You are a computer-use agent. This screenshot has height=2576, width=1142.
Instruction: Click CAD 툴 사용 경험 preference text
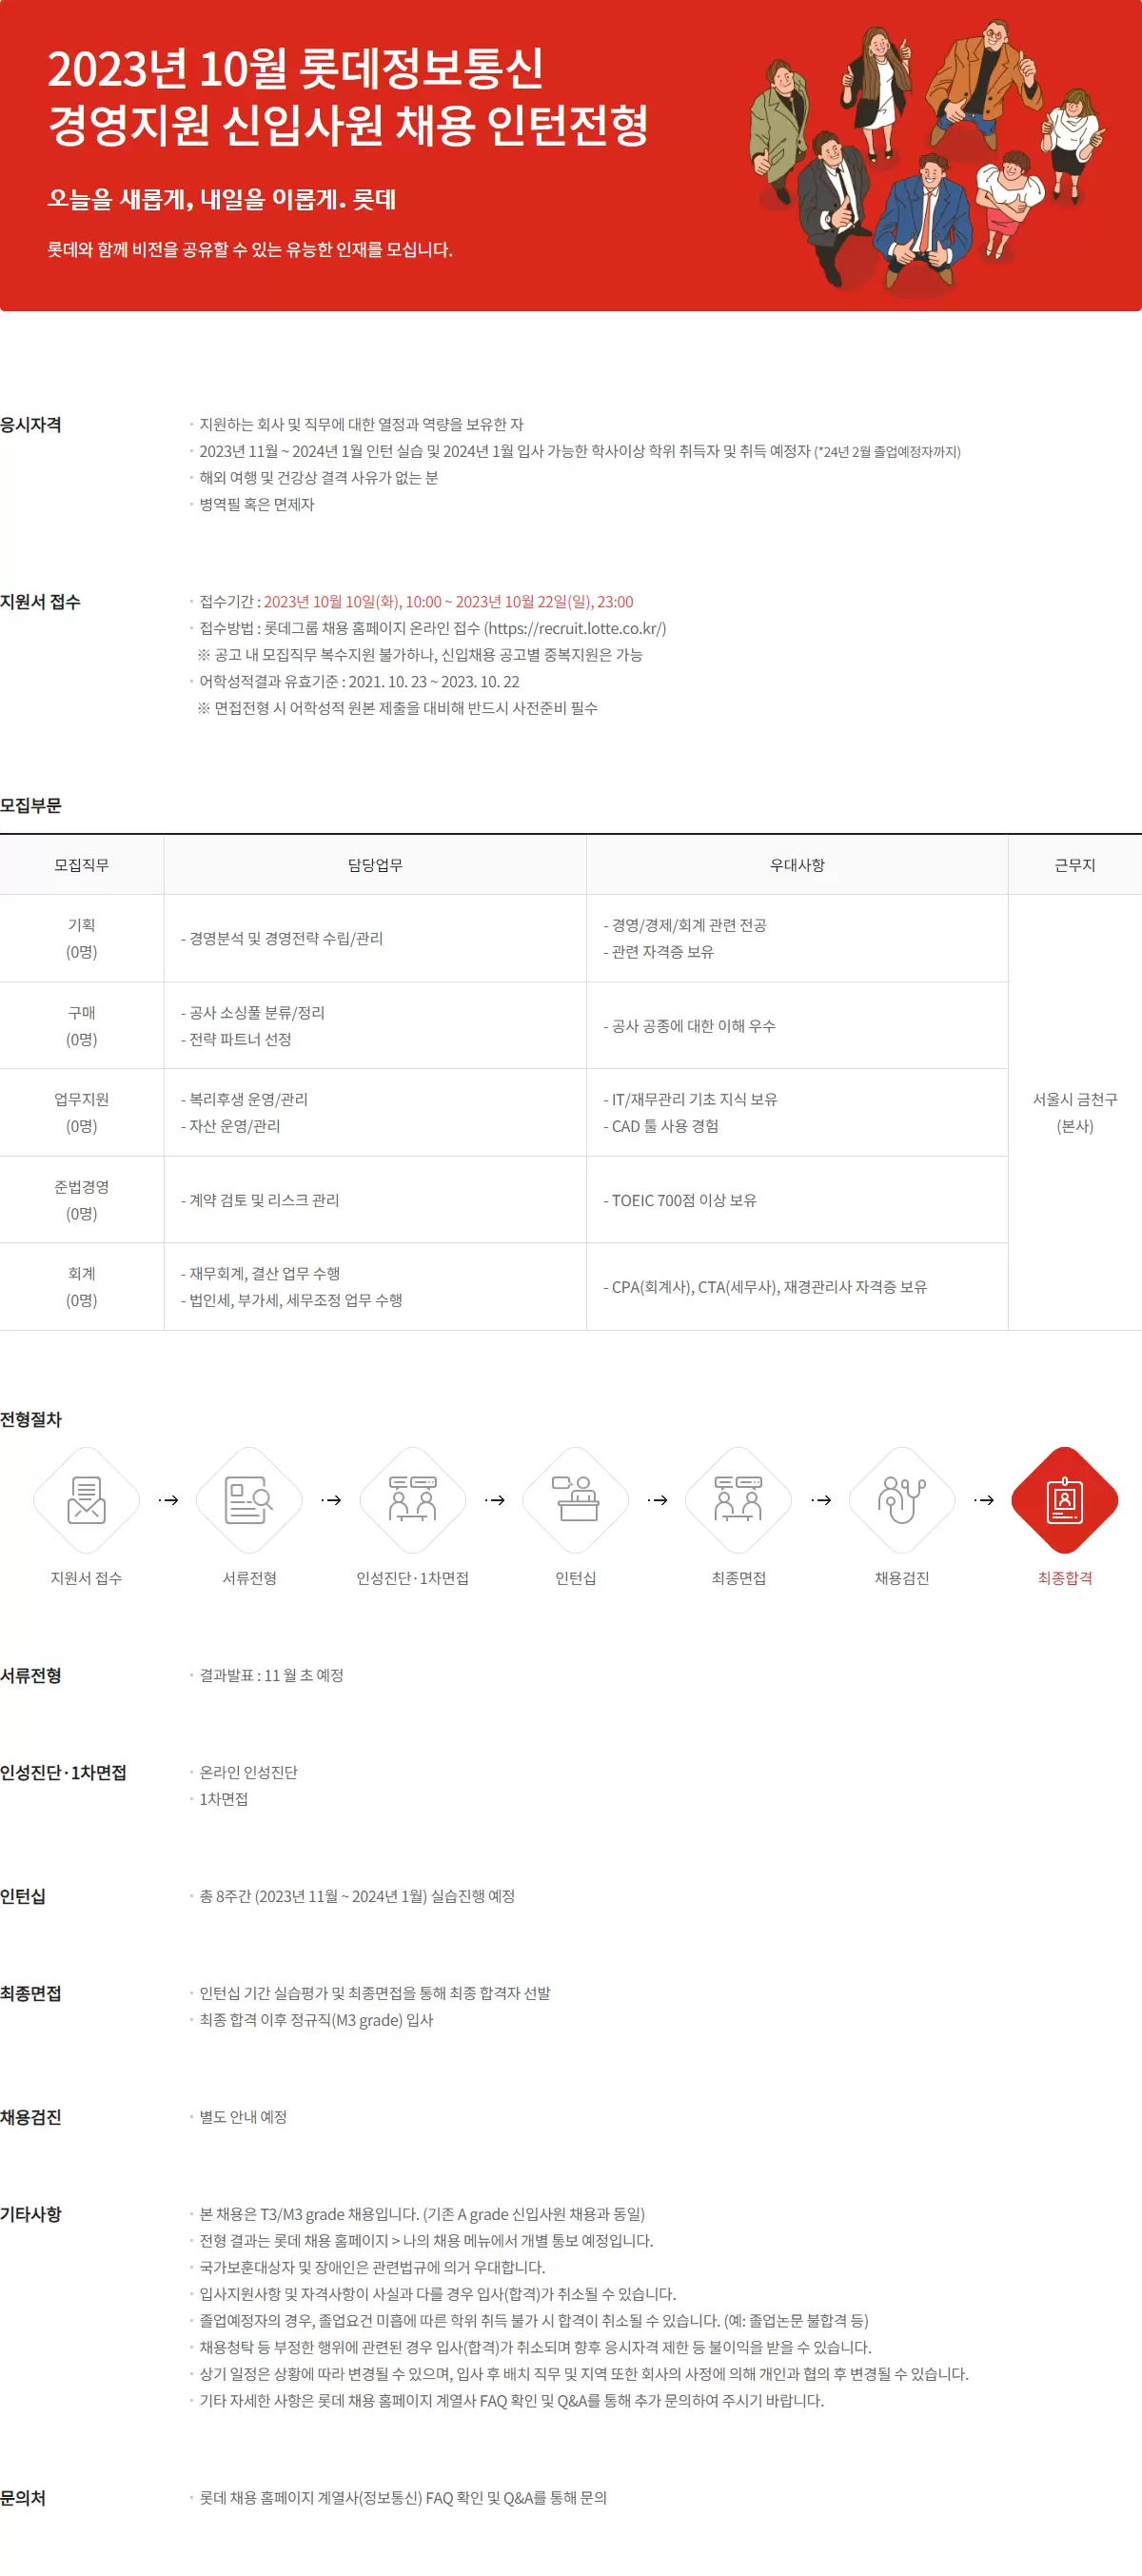pos(661,1126)
